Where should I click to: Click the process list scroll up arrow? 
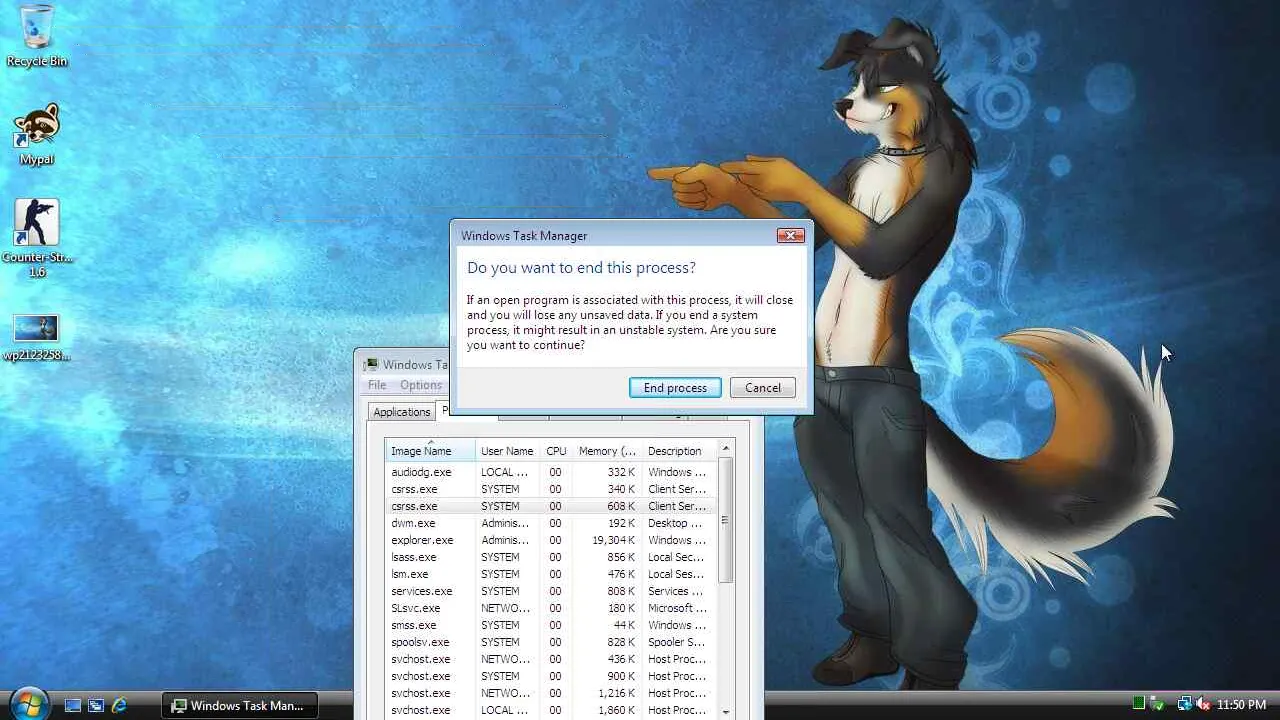(x=727, y=449)
